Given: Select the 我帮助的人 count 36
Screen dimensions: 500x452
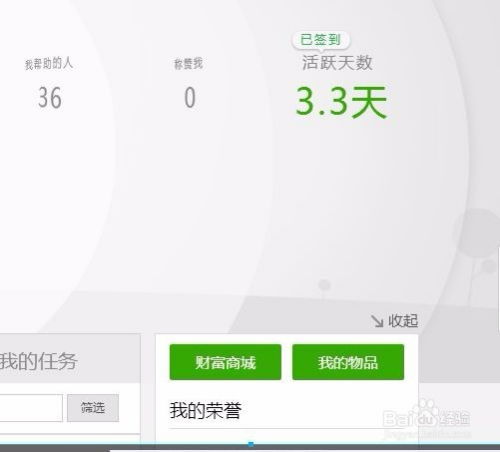Looking at the screenshot, I should click(x=50, y=98).
